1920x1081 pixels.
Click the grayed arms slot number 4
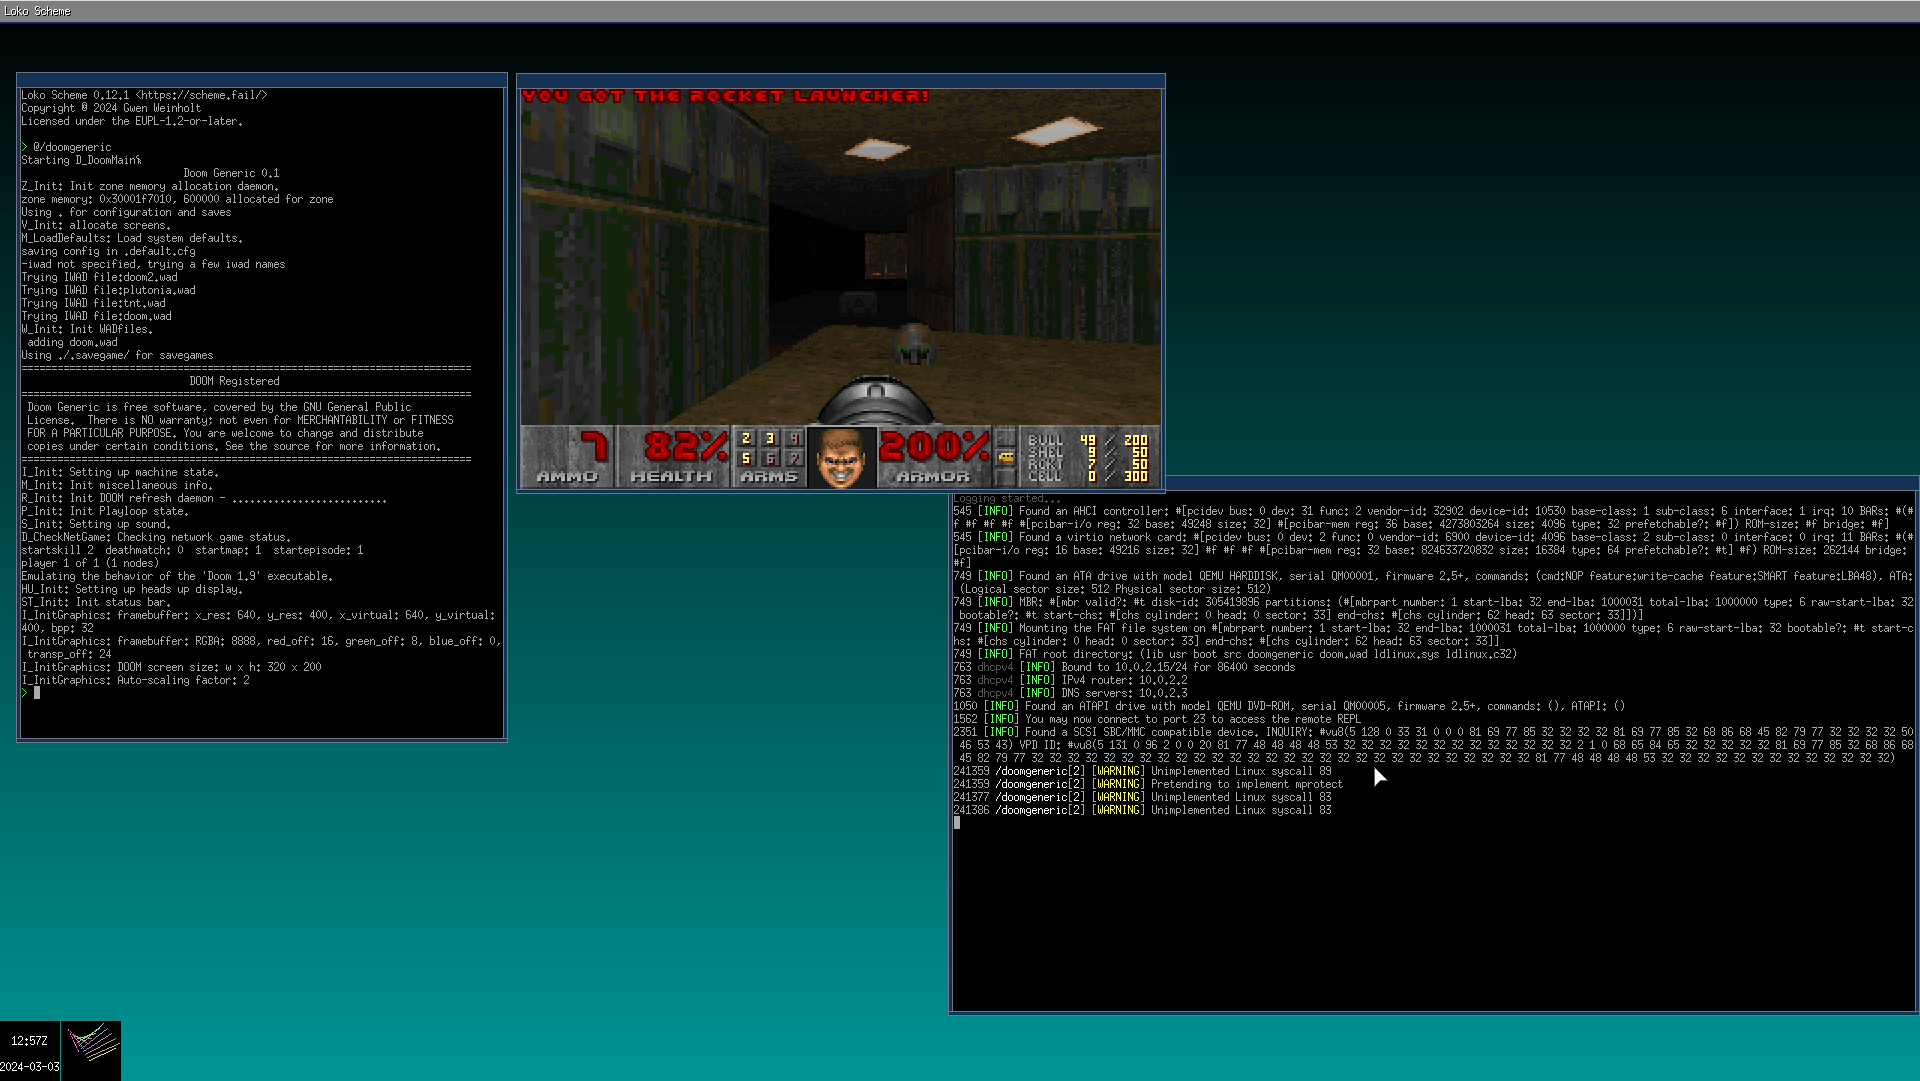pos(794,438)
